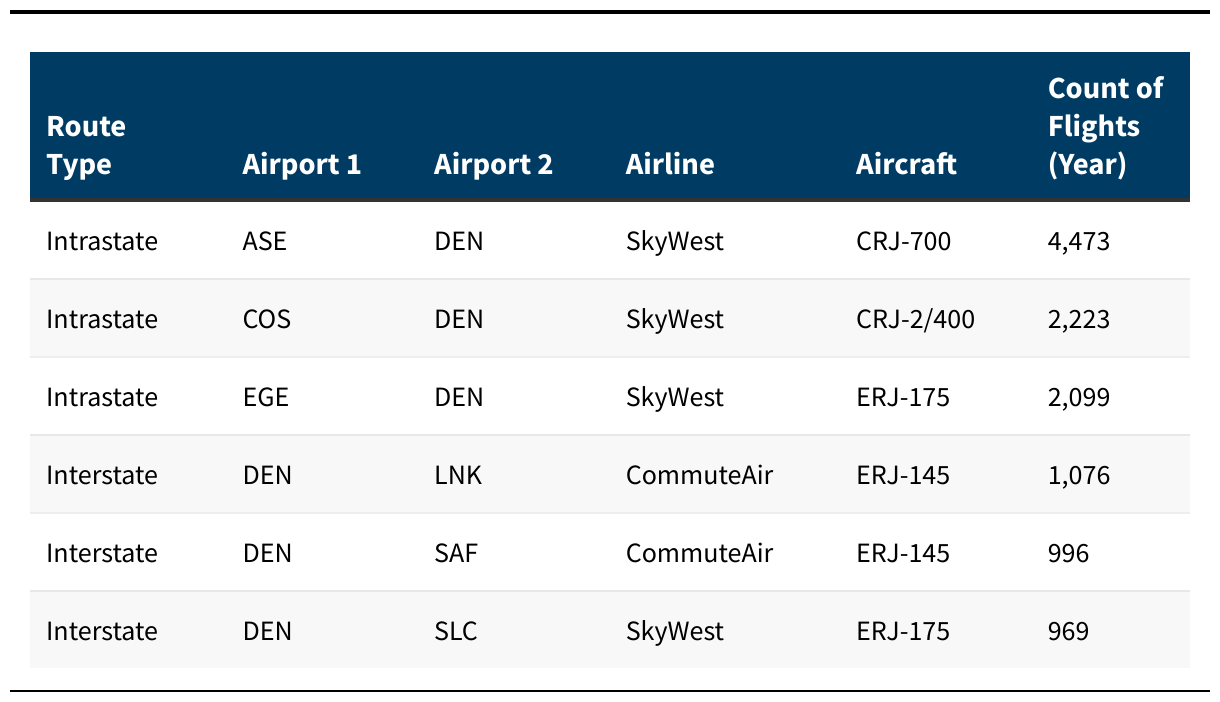The width and height of the screenshot is (1220, 702).
Task: Select the CRJ-2/400 aircraft cell
Action: click(915, 319)
